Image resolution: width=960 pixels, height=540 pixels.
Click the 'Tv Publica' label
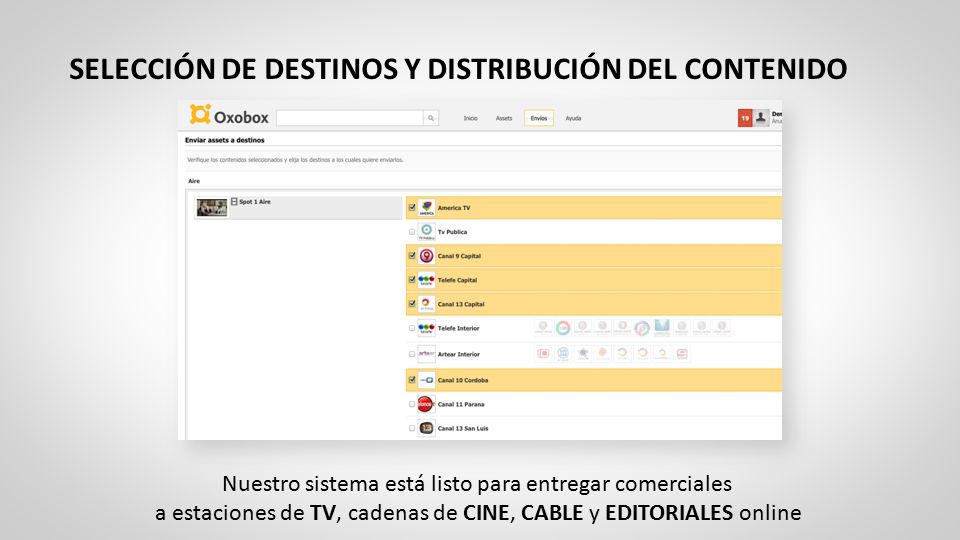click(452, 232)
